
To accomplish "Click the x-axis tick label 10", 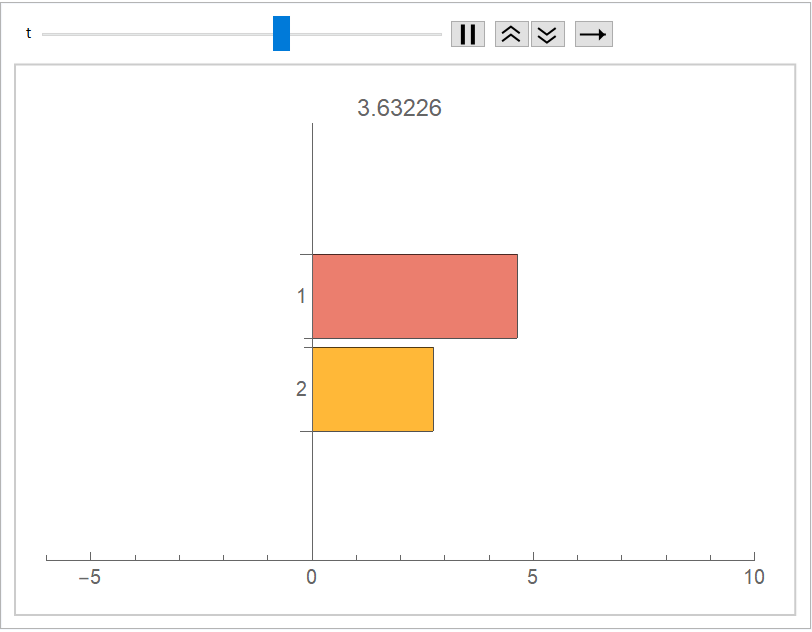I will click(x=754, y=577).
